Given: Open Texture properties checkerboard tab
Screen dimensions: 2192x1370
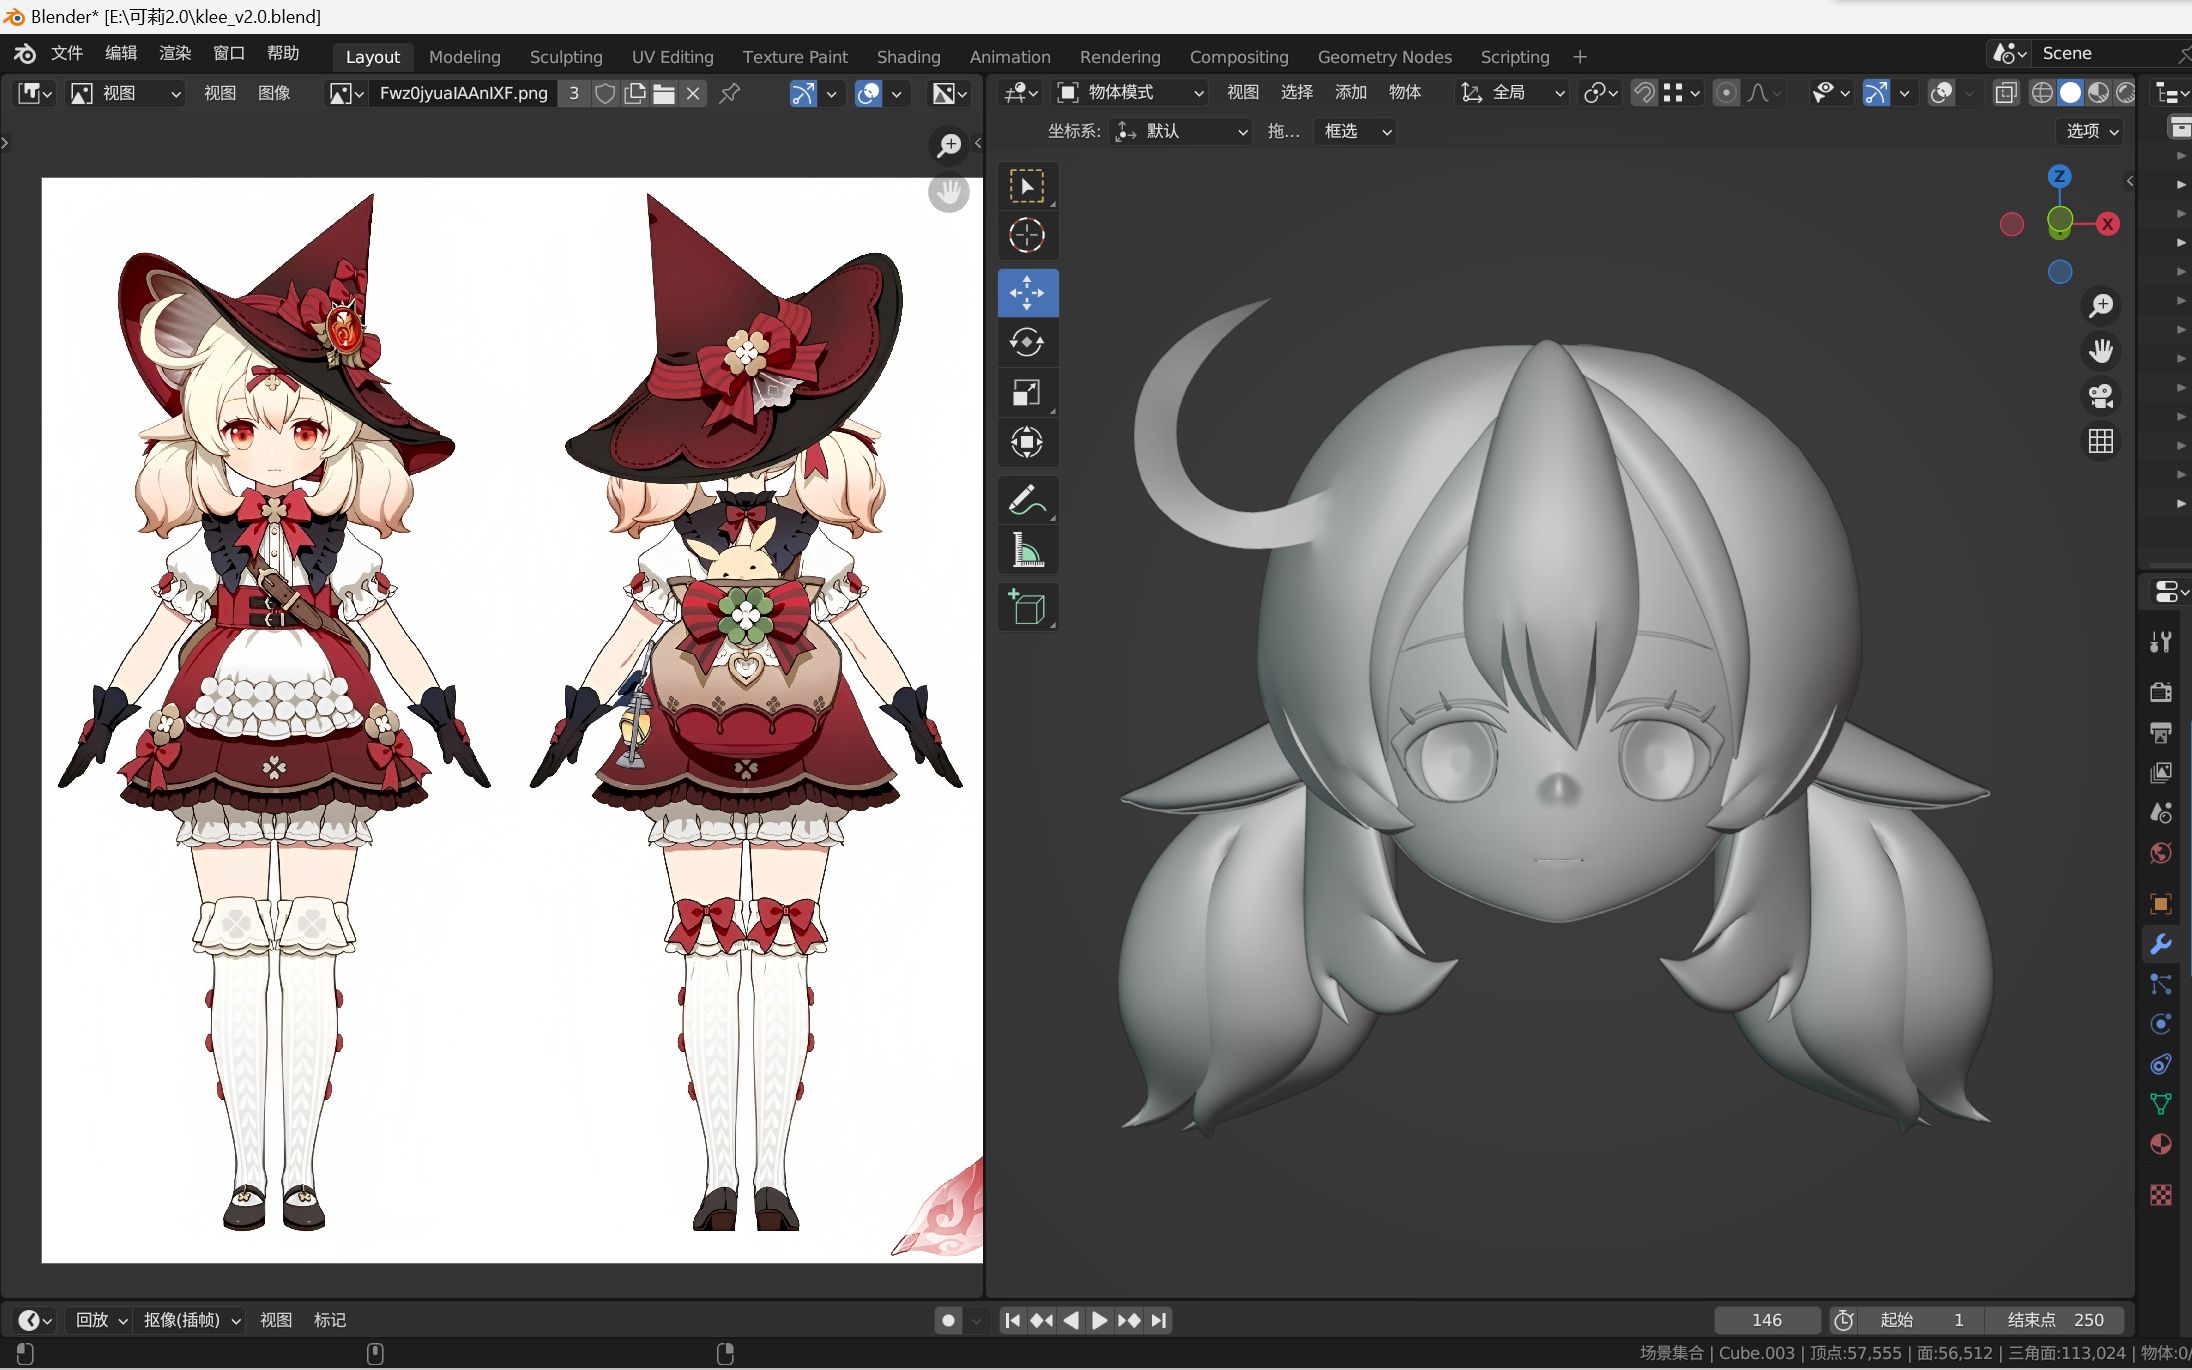Looking at the screenshot, I should point(2160,1195).
